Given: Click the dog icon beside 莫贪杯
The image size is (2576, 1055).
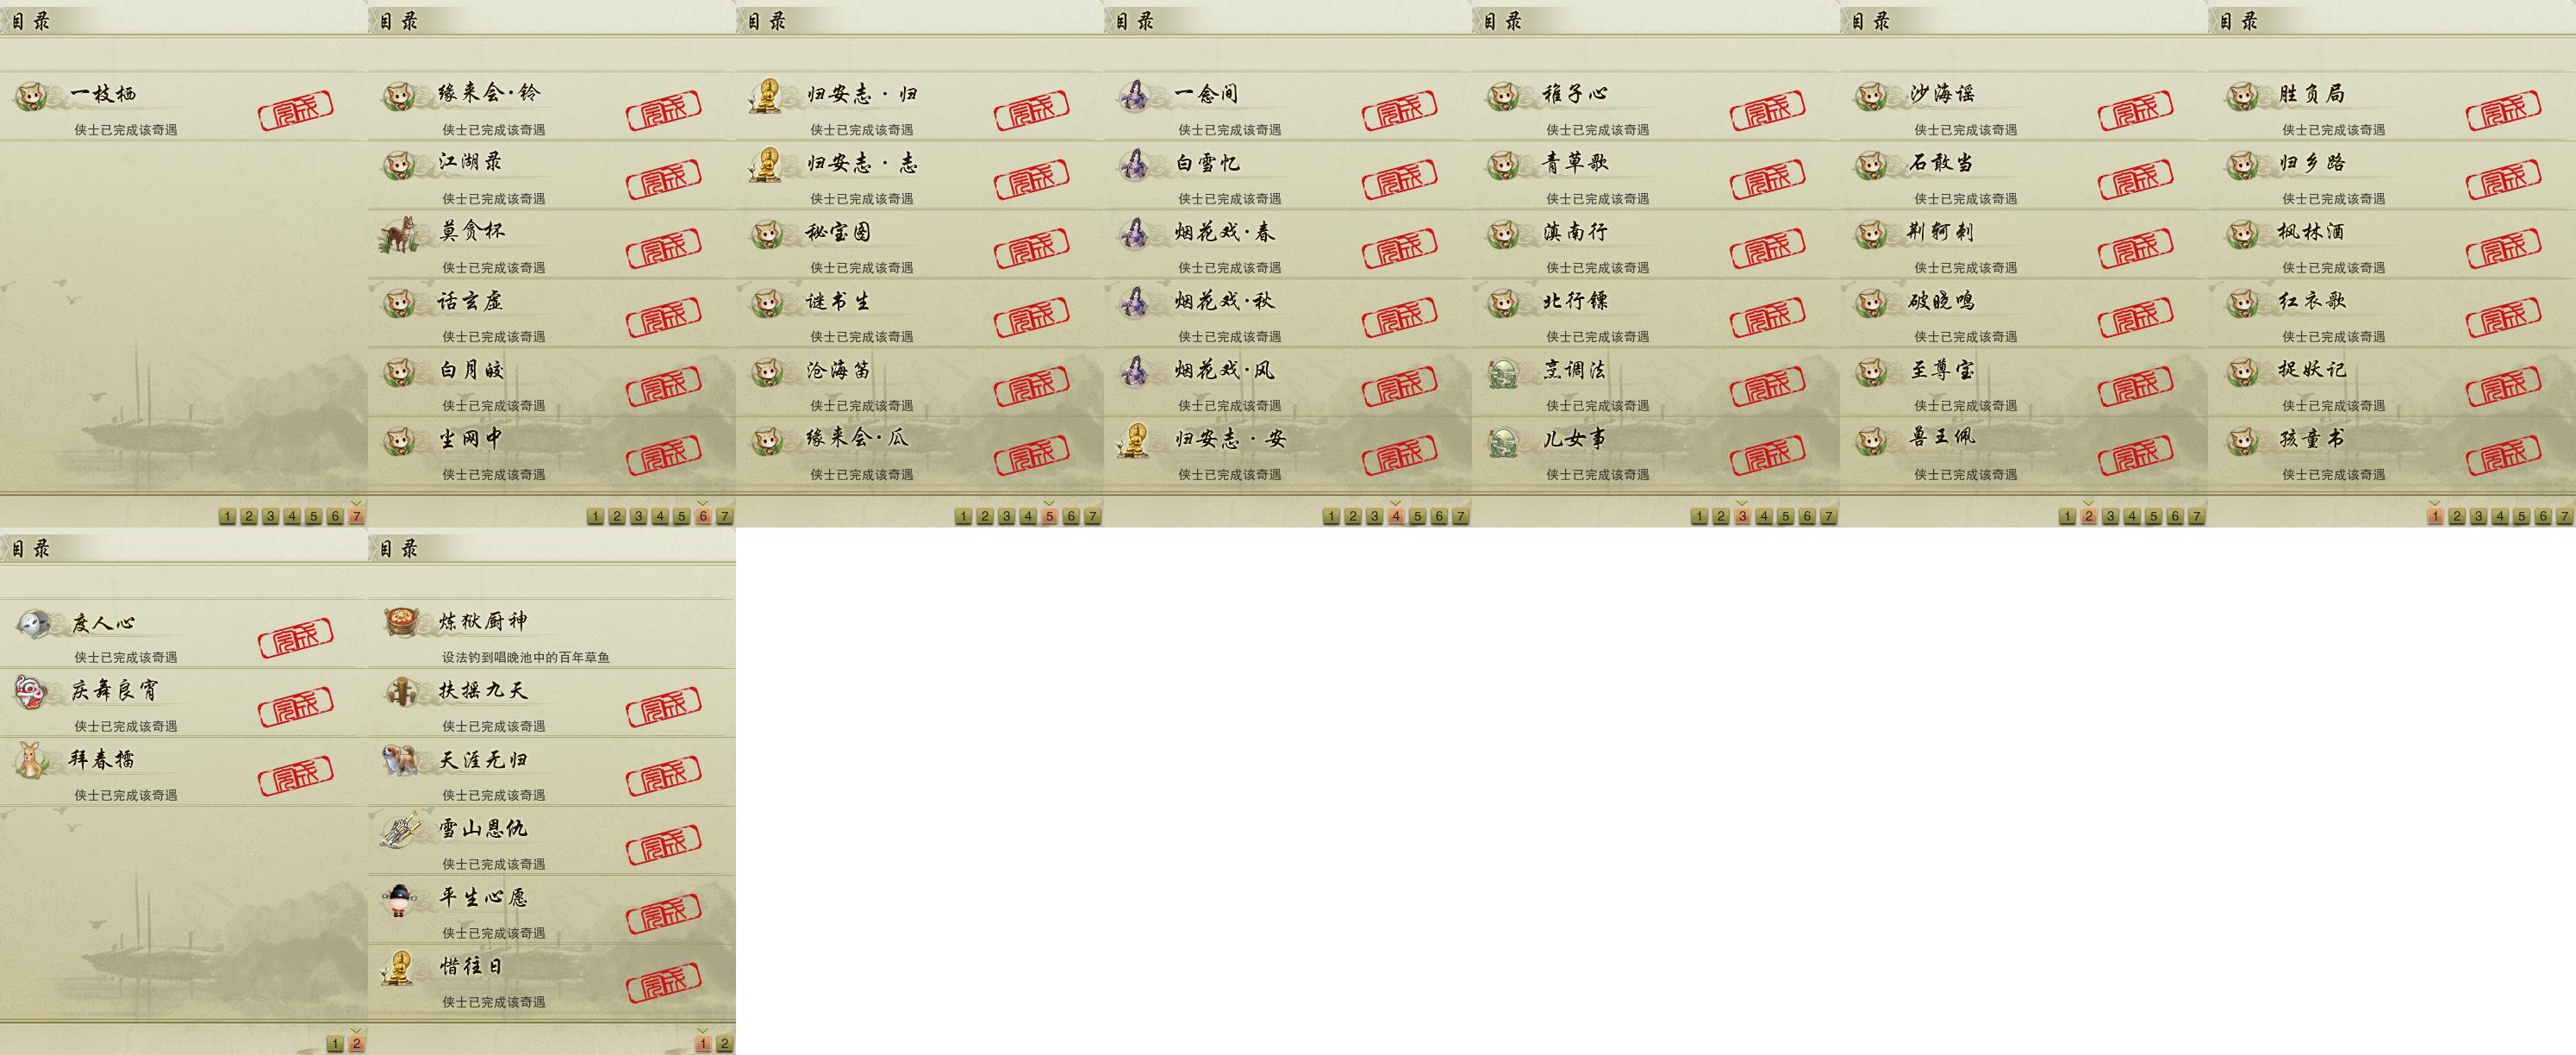Looking at the screenshot, I should (400, 234).
